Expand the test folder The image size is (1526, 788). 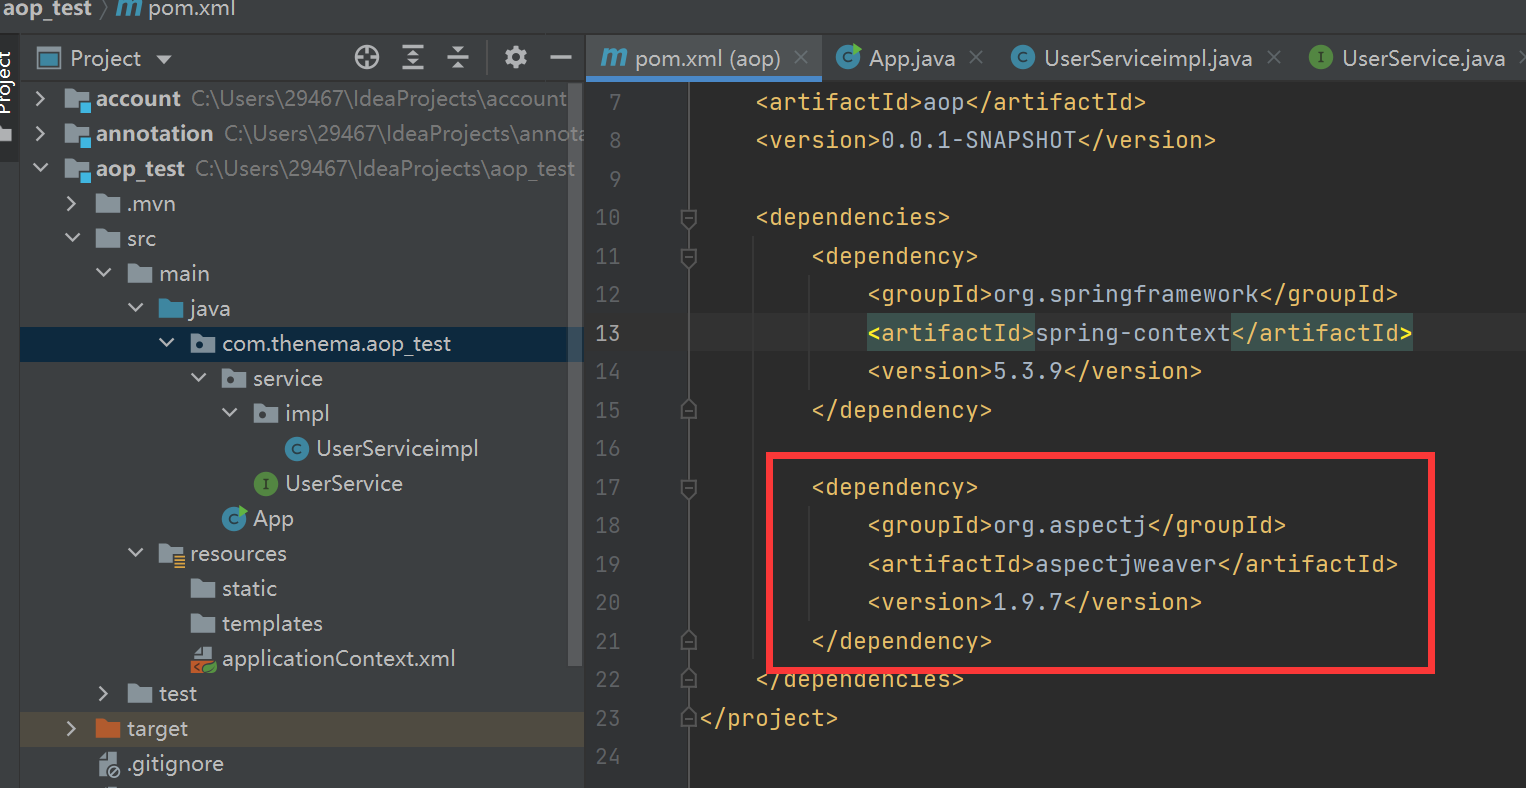point(104,694)
